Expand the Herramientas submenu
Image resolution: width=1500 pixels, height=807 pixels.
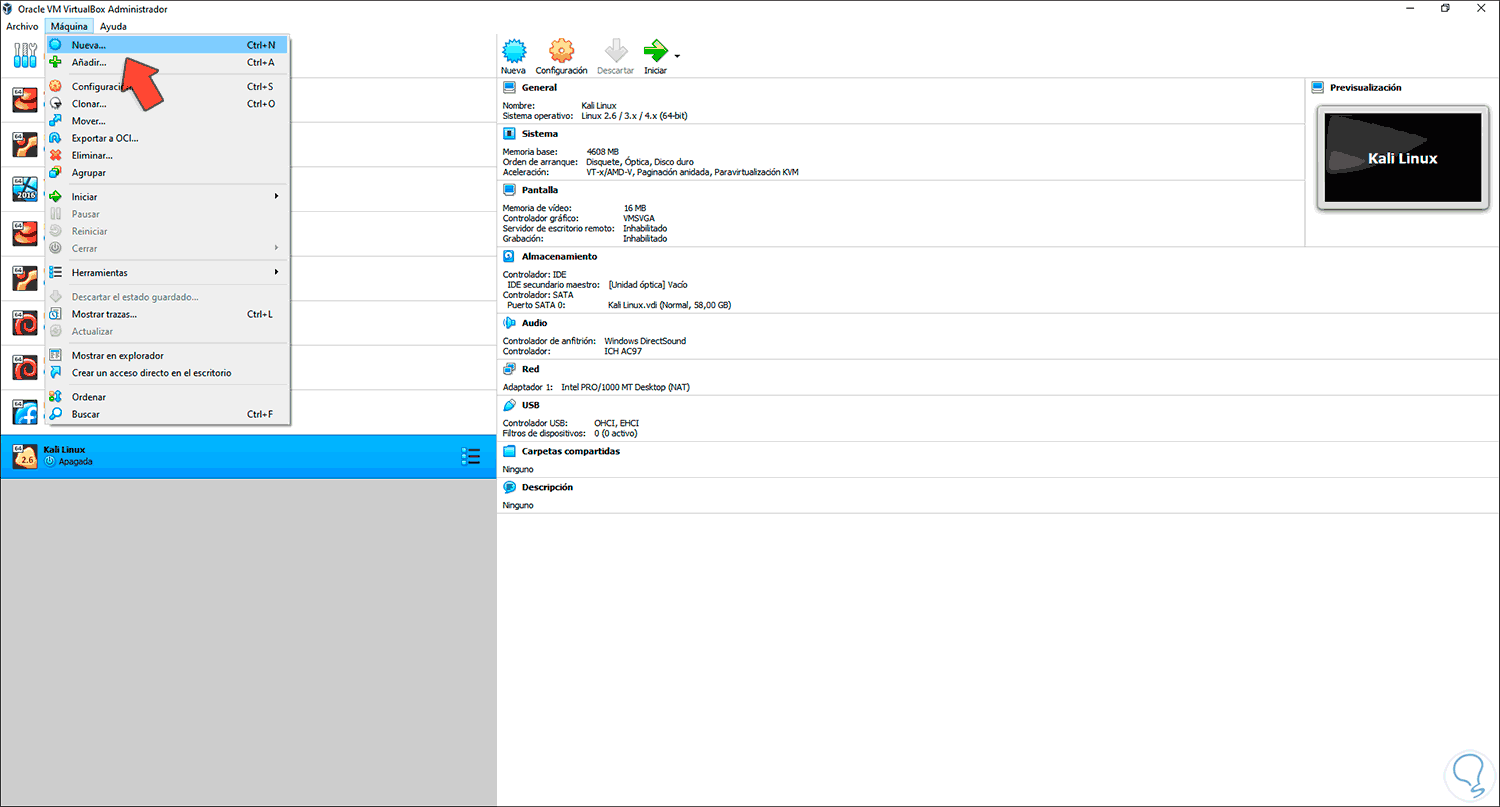pyautogui.click(x=167, y=272)
